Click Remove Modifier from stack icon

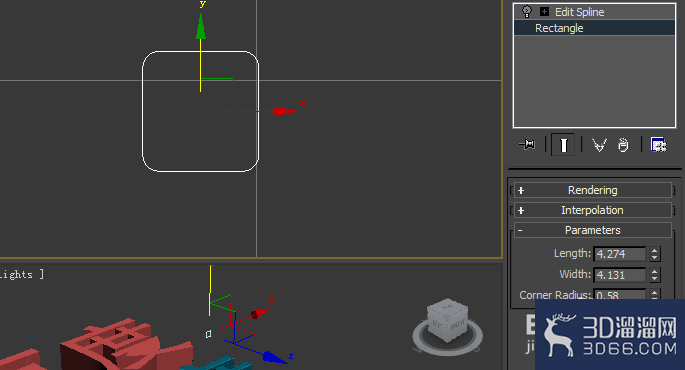(x=623, y=145)
